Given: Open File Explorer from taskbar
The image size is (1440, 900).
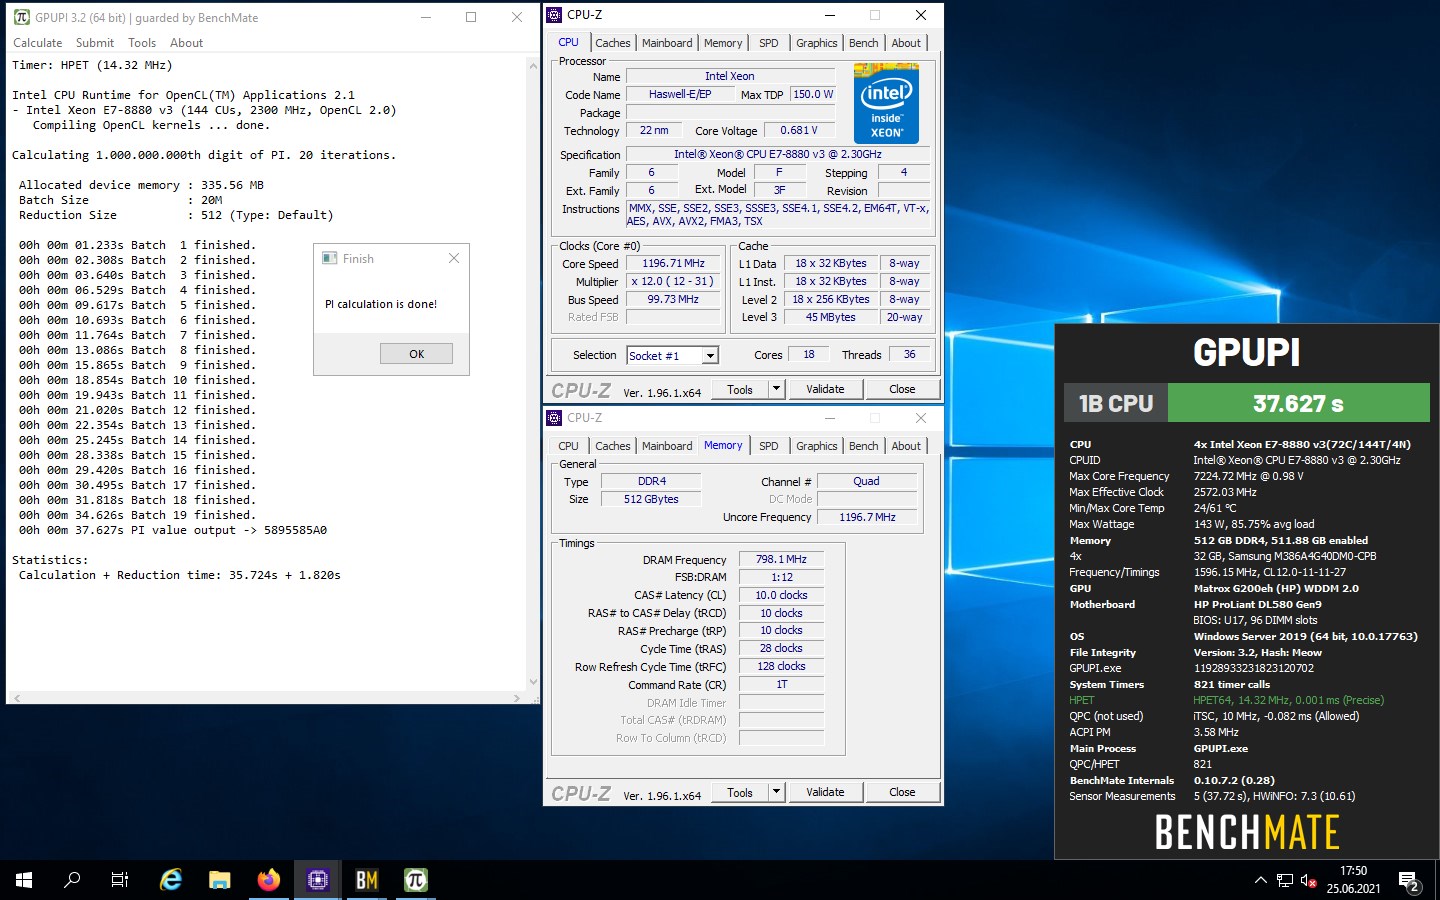Looking at the screenshot, I should tap(220, 880).
